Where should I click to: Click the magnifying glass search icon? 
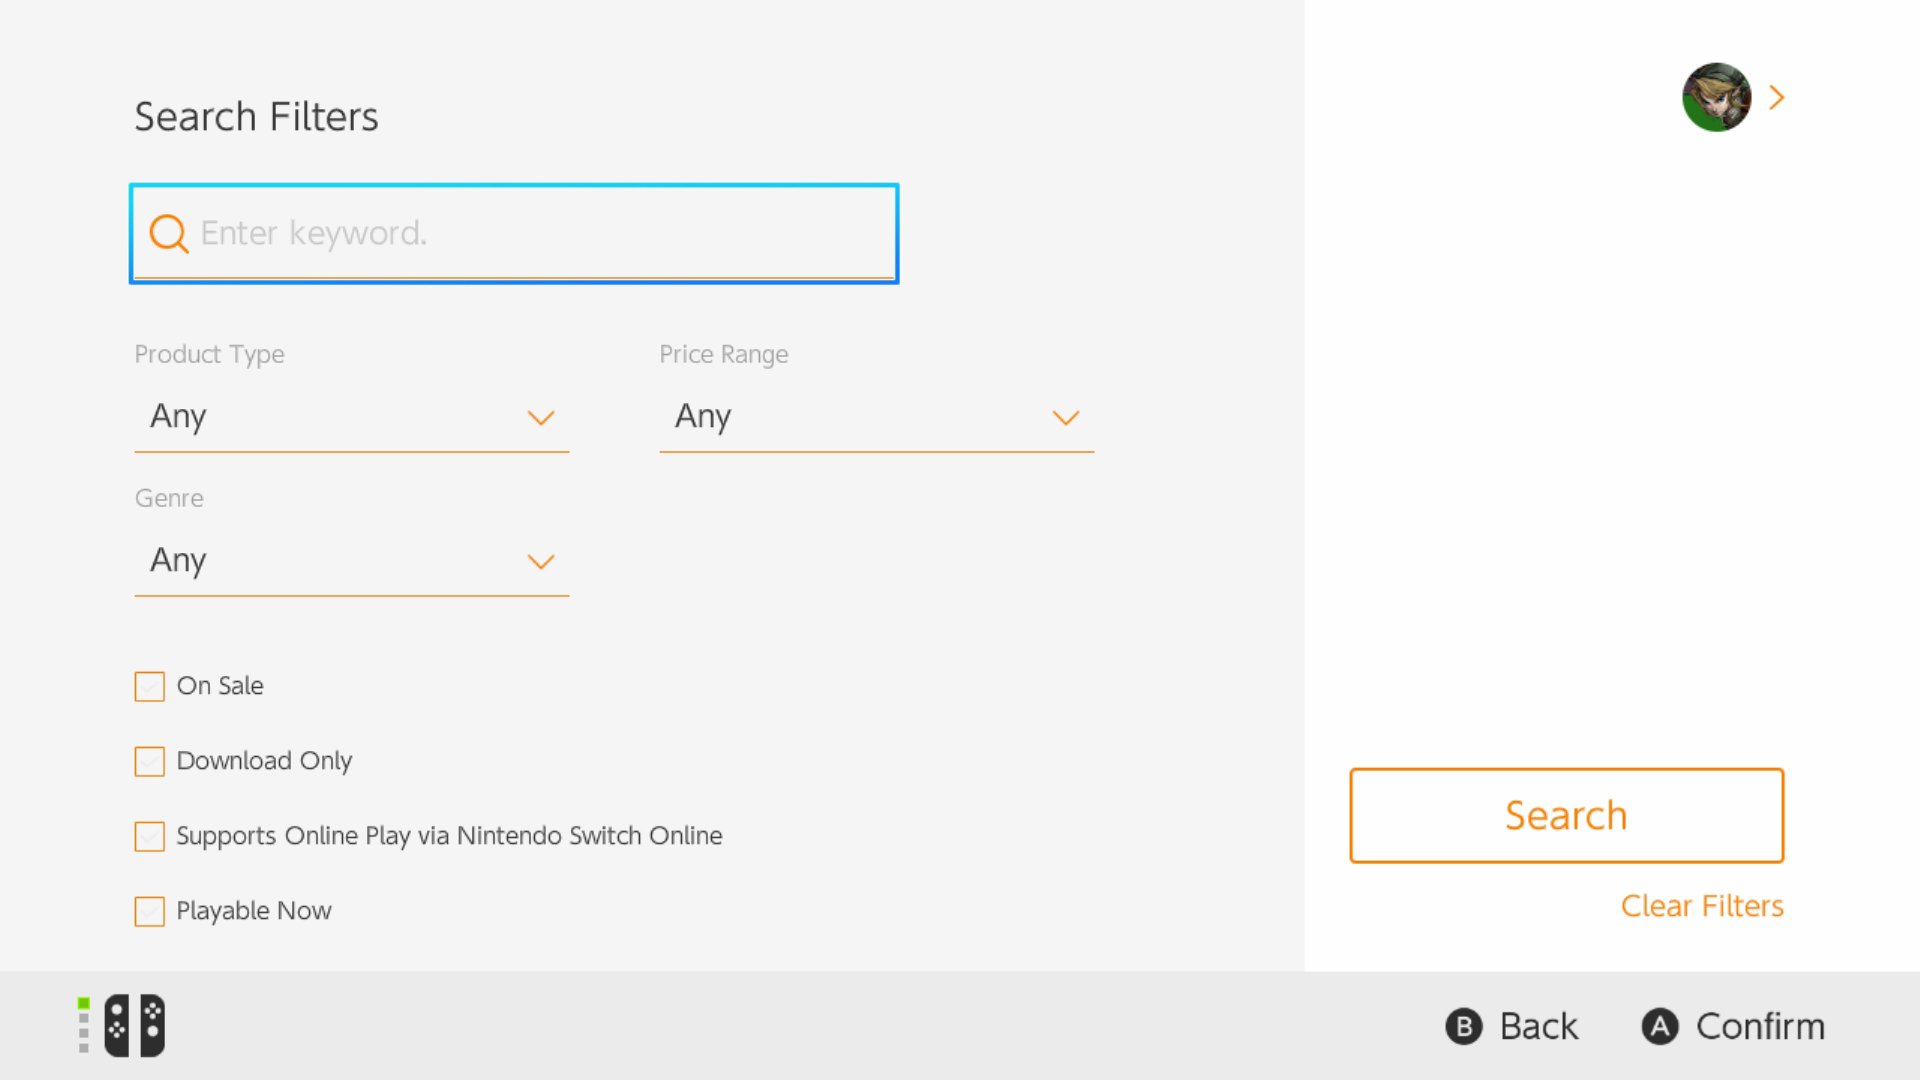(168, 234)
